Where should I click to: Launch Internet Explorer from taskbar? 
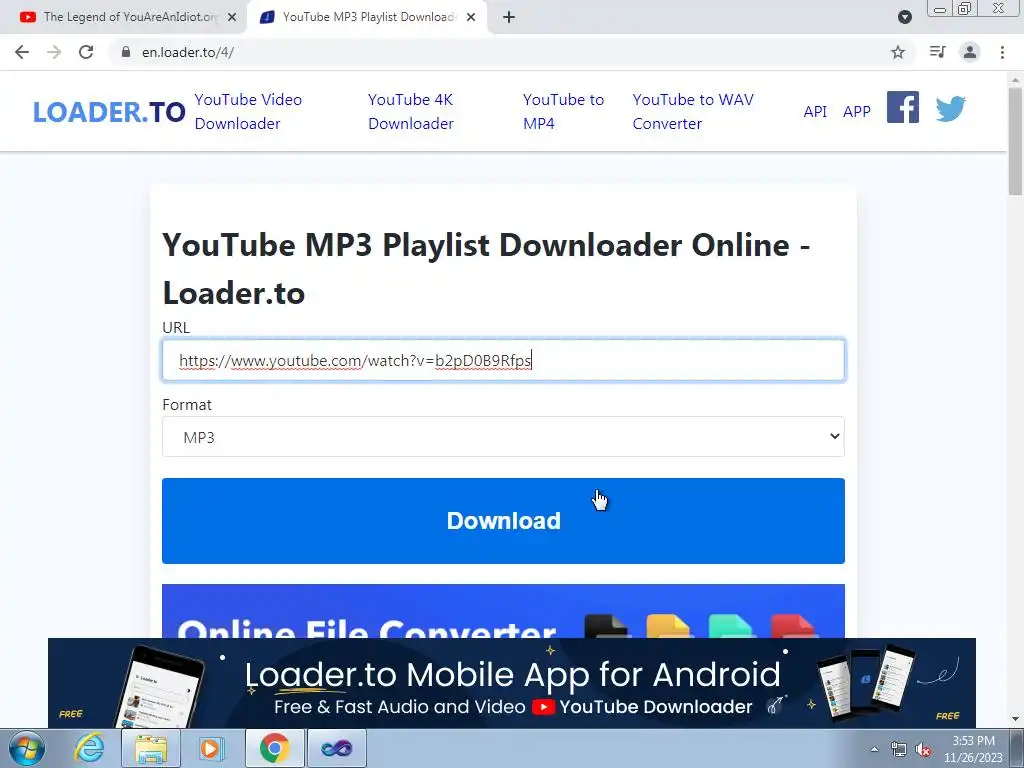(x=89, y=748)
